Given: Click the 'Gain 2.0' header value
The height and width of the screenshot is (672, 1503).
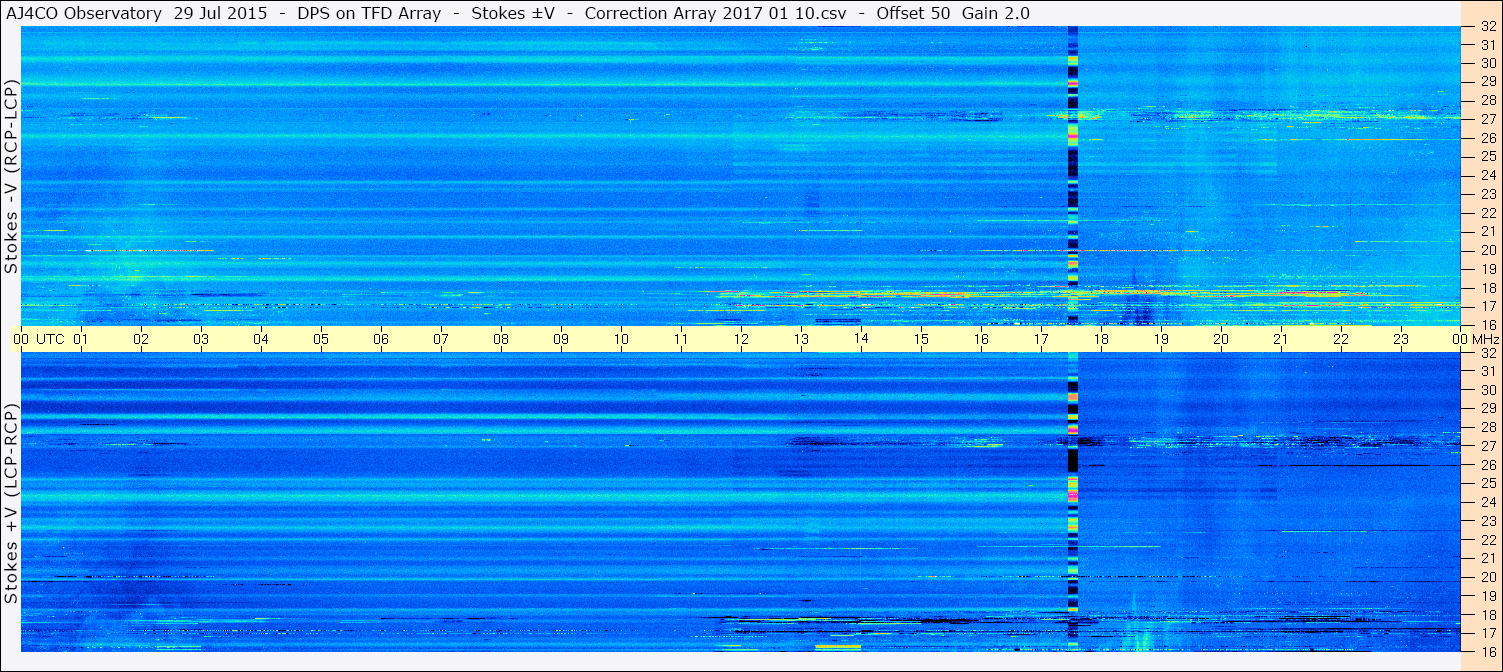Looking at the screenshot, I should (996, 13).
